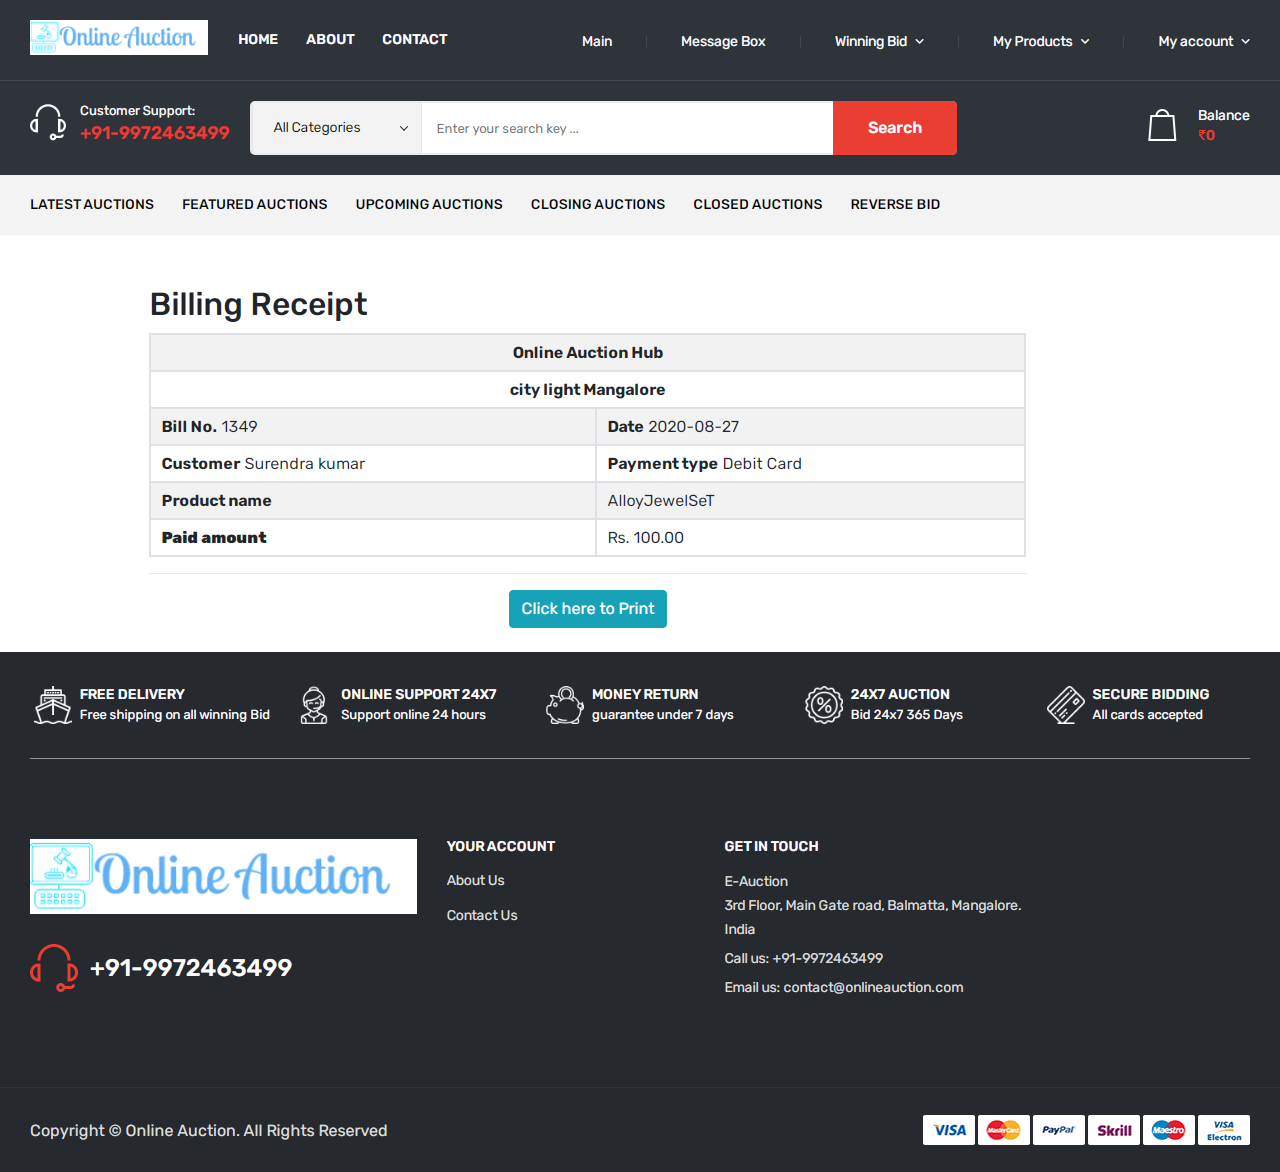
Task: Go to the HOME page
Action: (x=258, y=39)
